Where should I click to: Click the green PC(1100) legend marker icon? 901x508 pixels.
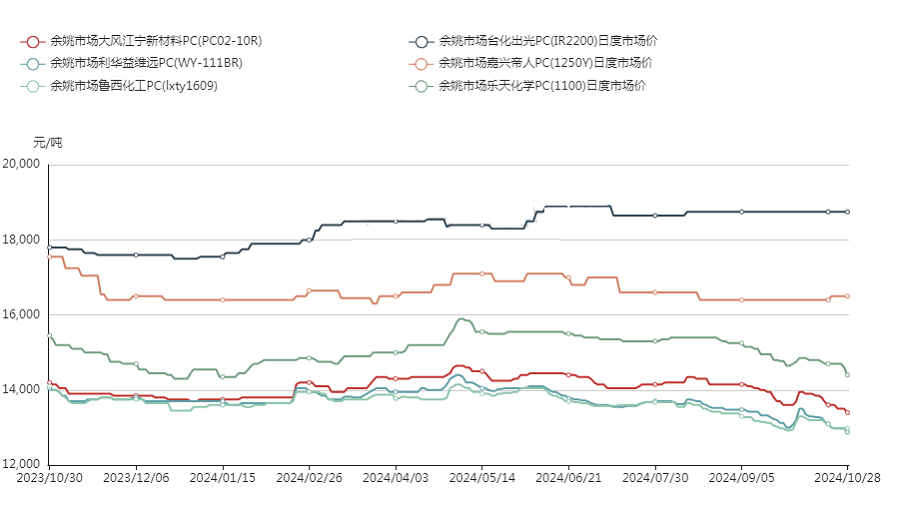421,86
